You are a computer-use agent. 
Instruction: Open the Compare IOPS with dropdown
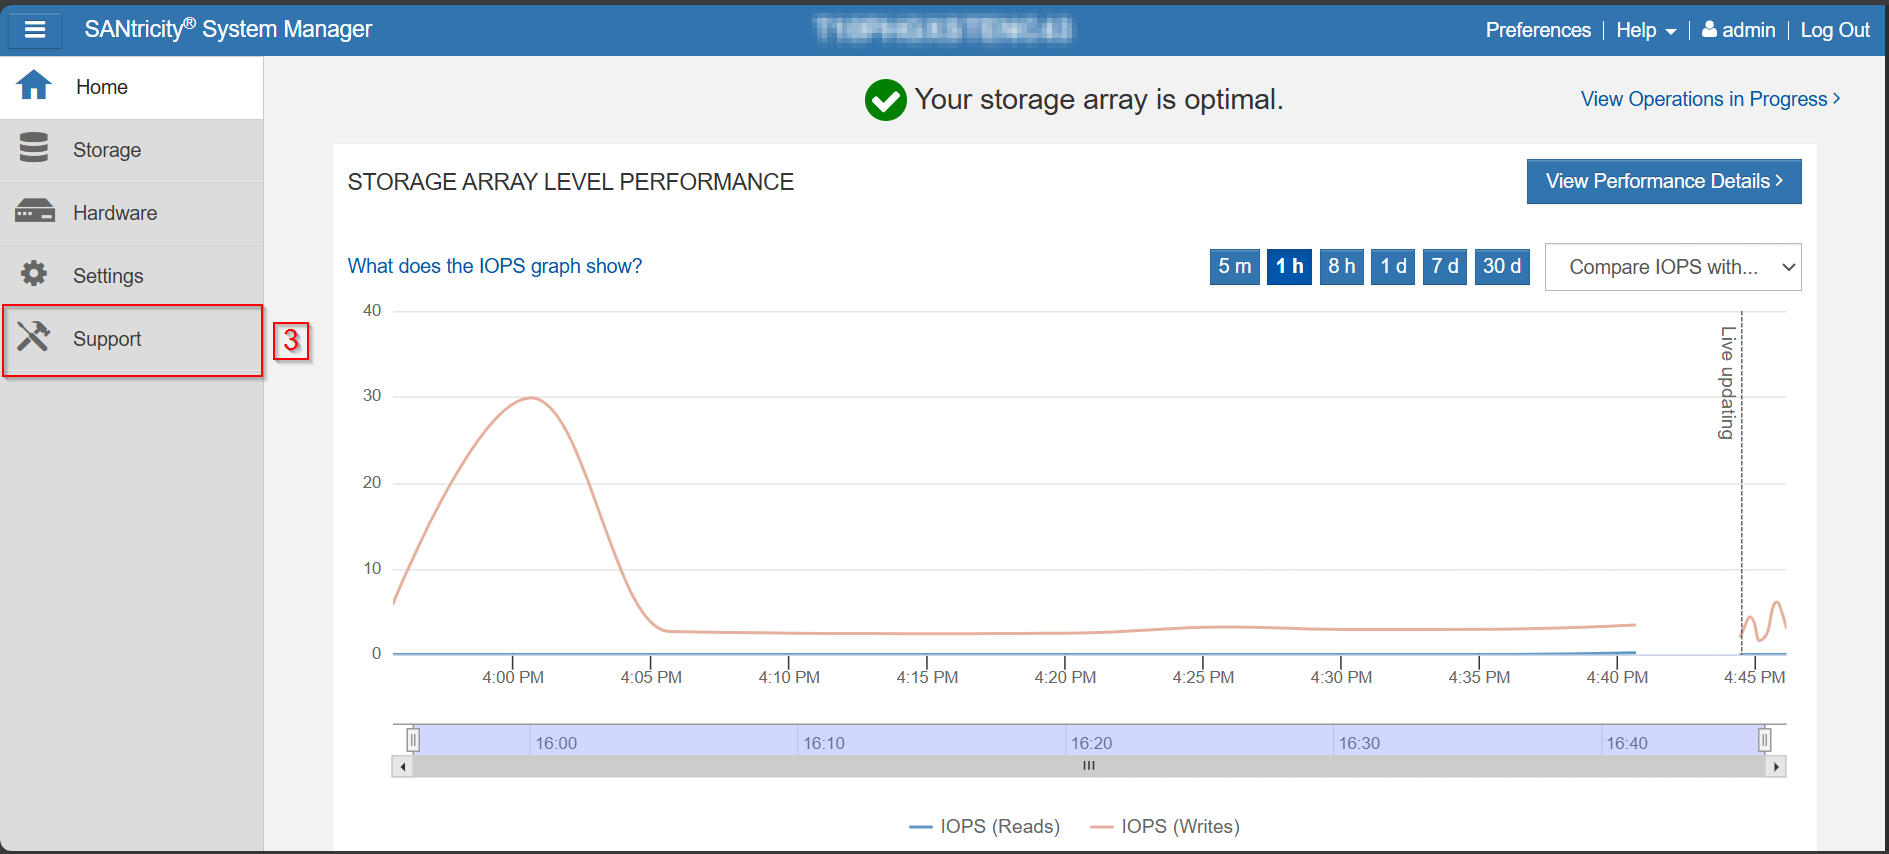(x=1672, y=267)
